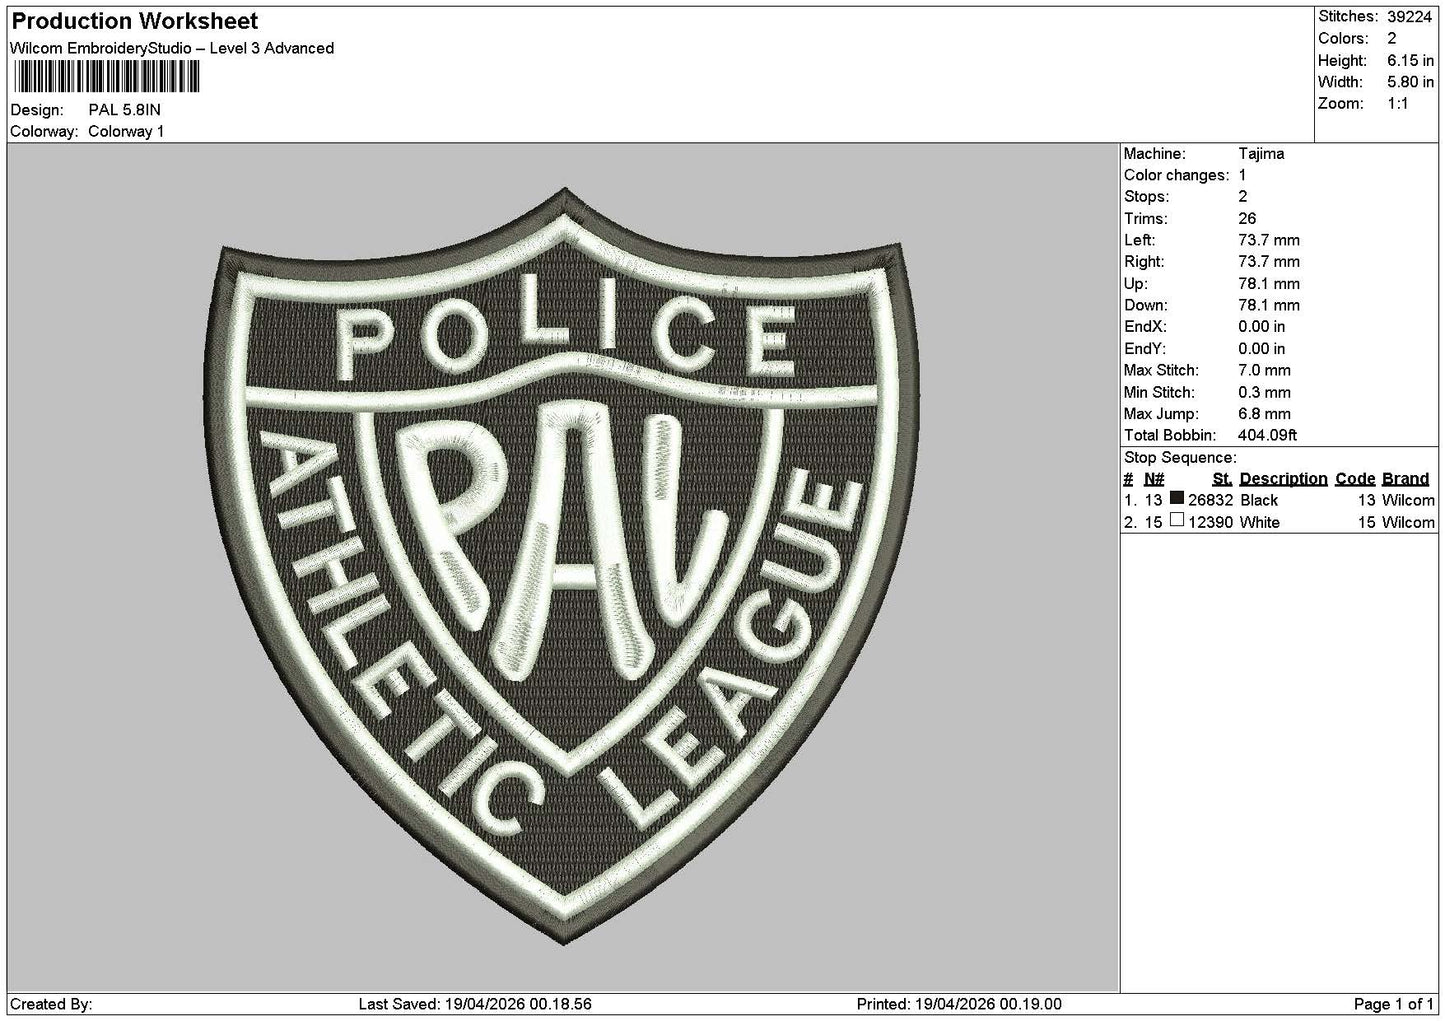
Task: Click the "EndX:" label
Action: coord(1145,327)
